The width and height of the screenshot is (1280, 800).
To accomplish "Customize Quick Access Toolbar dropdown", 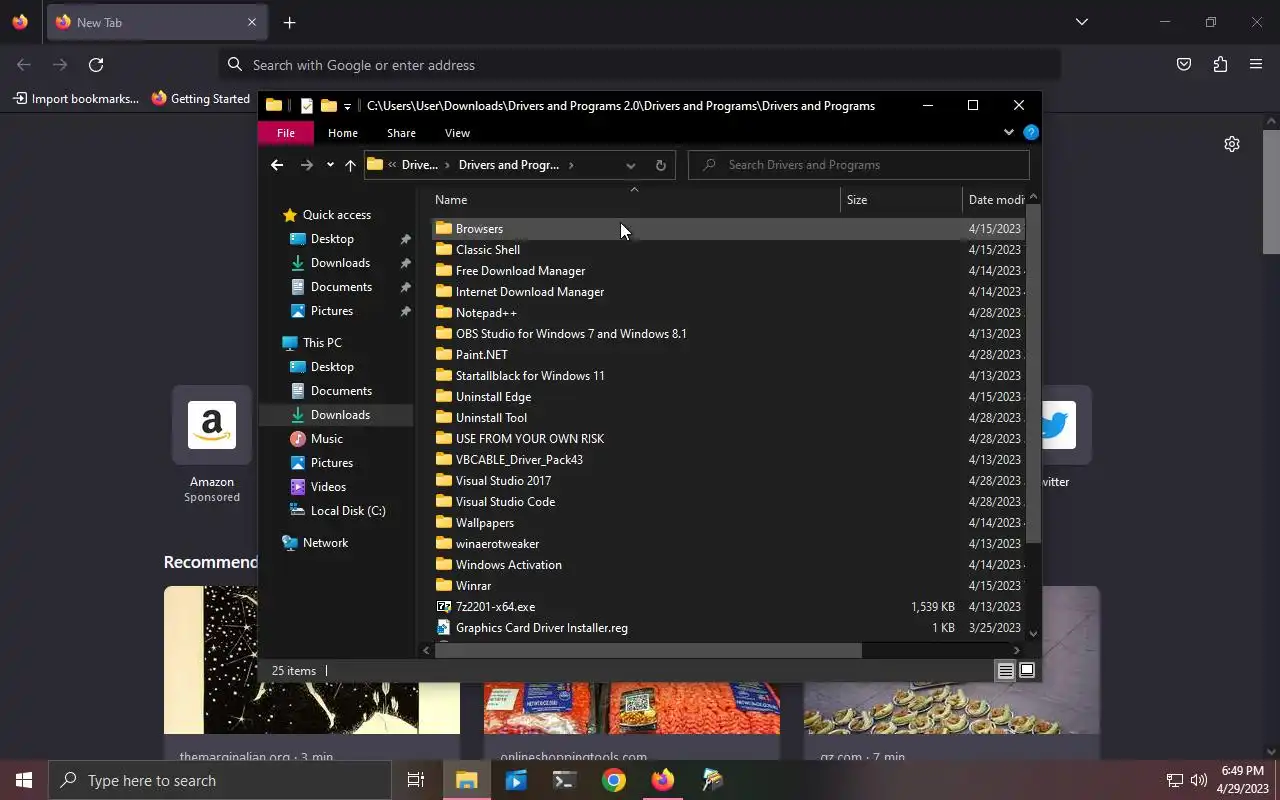I will [x=347, y=106].
